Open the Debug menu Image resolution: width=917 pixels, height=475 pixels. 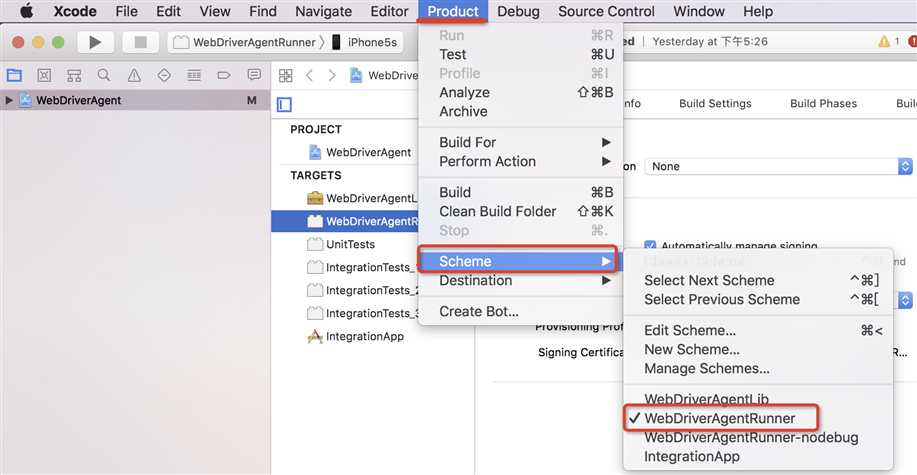pos(518,11)
